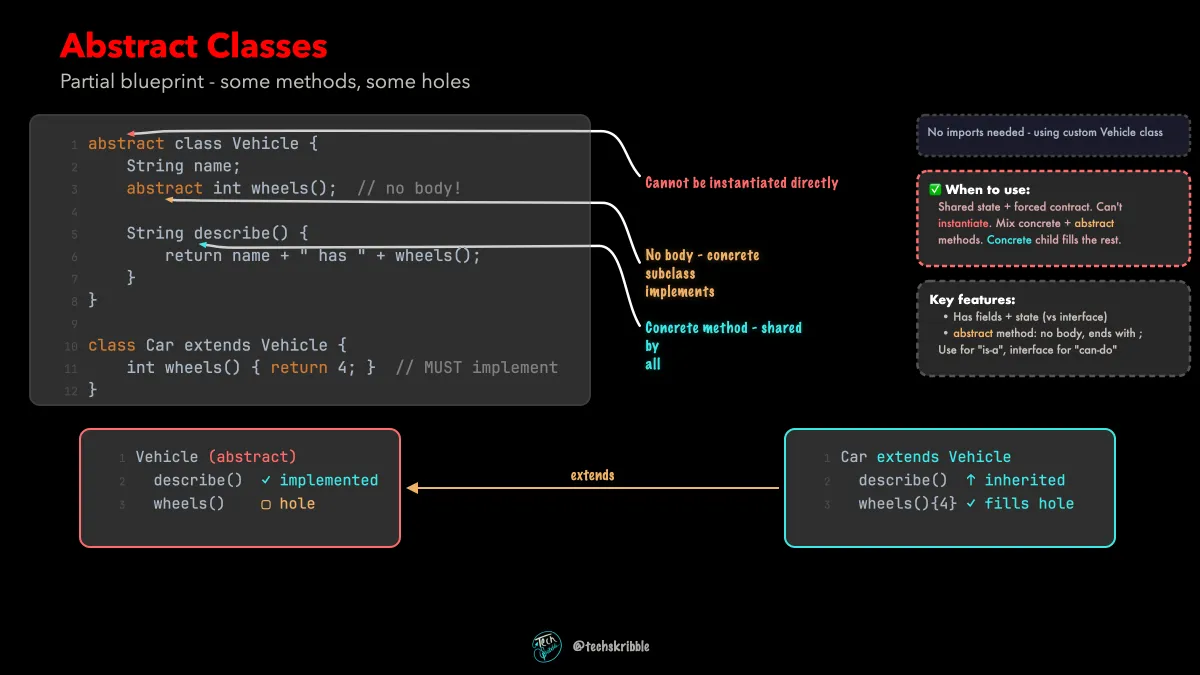Click the return statement with name + " has "

coord(323,256)
